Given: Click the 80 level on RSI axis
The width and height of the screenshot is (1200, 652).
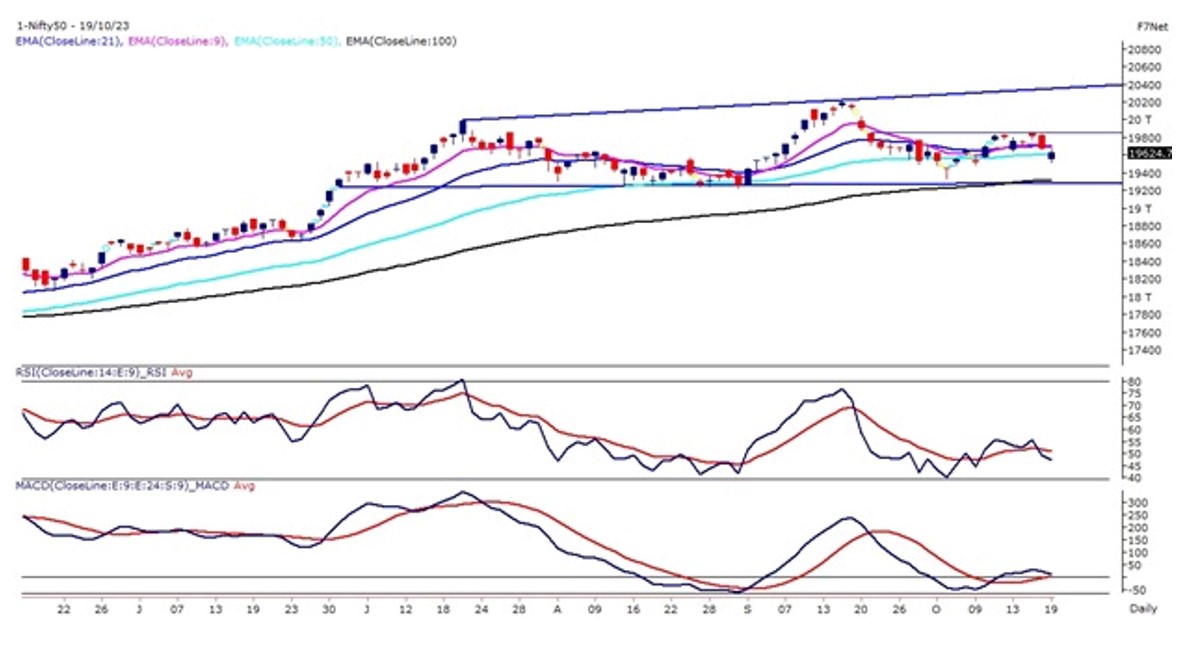Looking at the screenshot, I should tap(1136, 382).
